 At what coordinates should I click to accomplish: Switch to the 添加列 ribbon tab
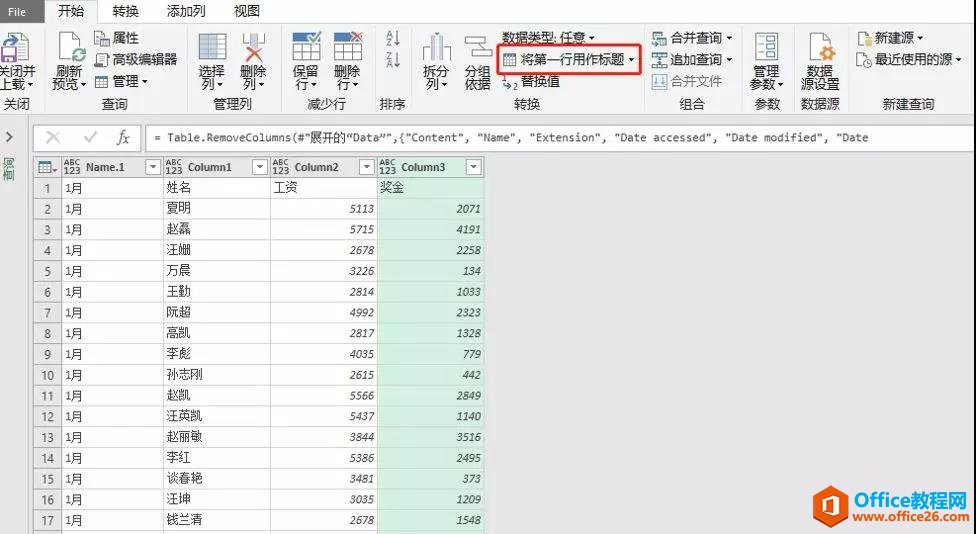[185, 11]
